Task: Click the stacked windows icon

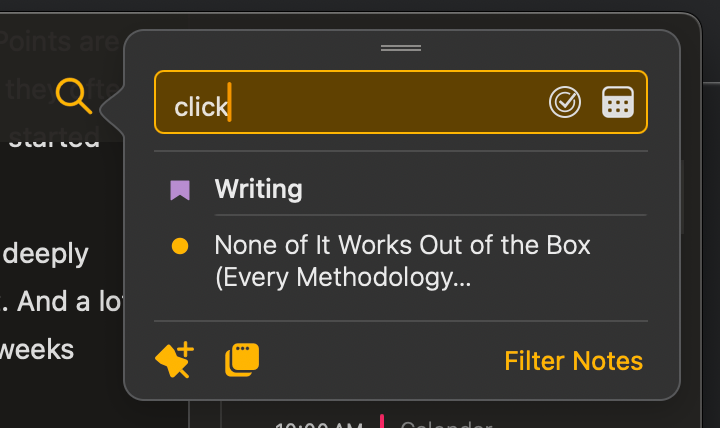Action: 242,360
